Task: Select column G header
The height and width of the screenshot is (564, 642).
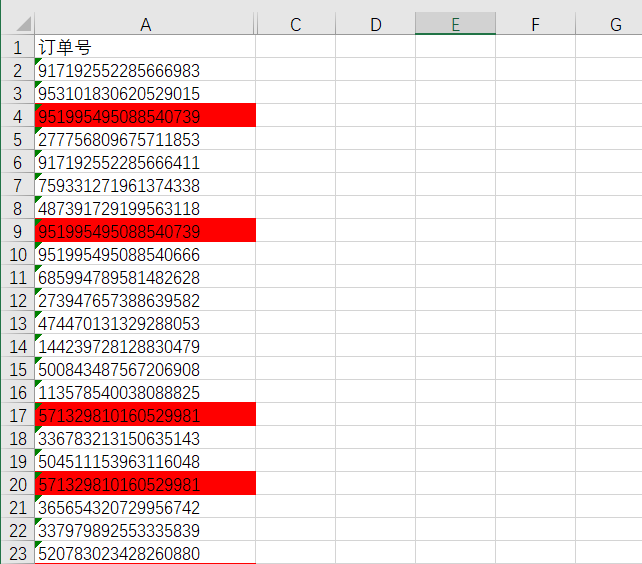Action: (x=609, y=25)
